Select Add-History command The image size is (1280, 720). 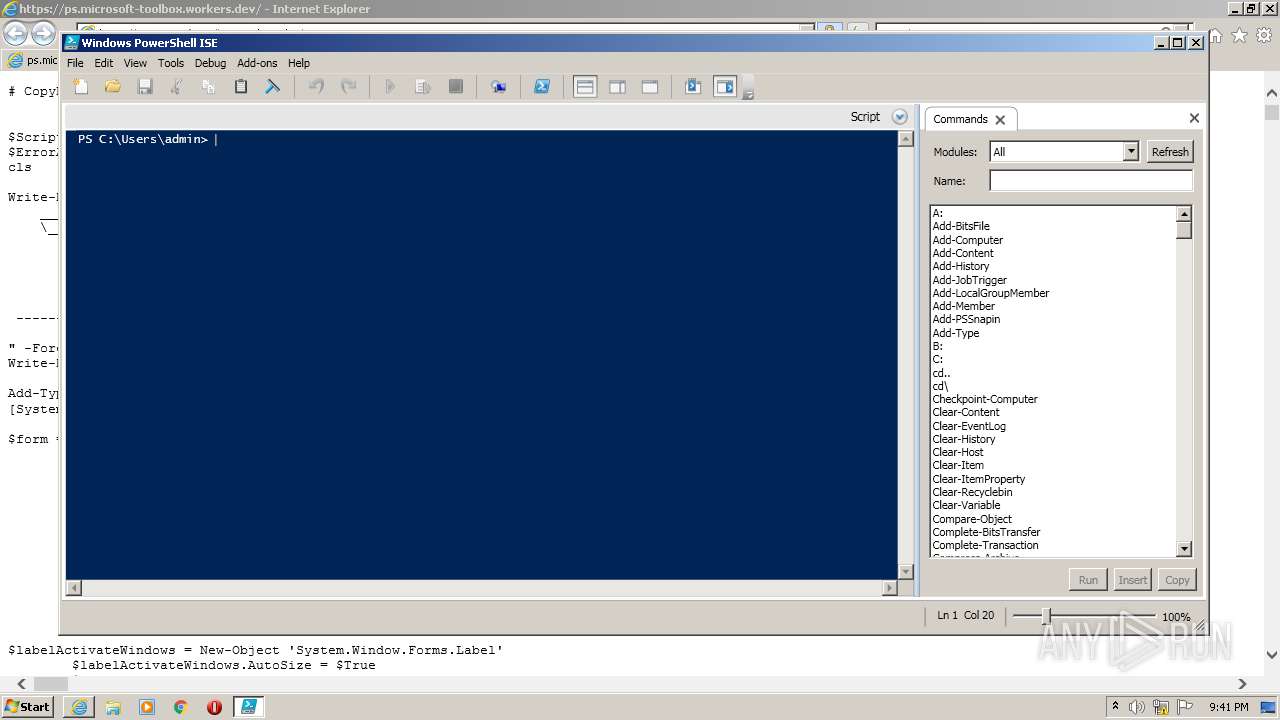[961, 266]
